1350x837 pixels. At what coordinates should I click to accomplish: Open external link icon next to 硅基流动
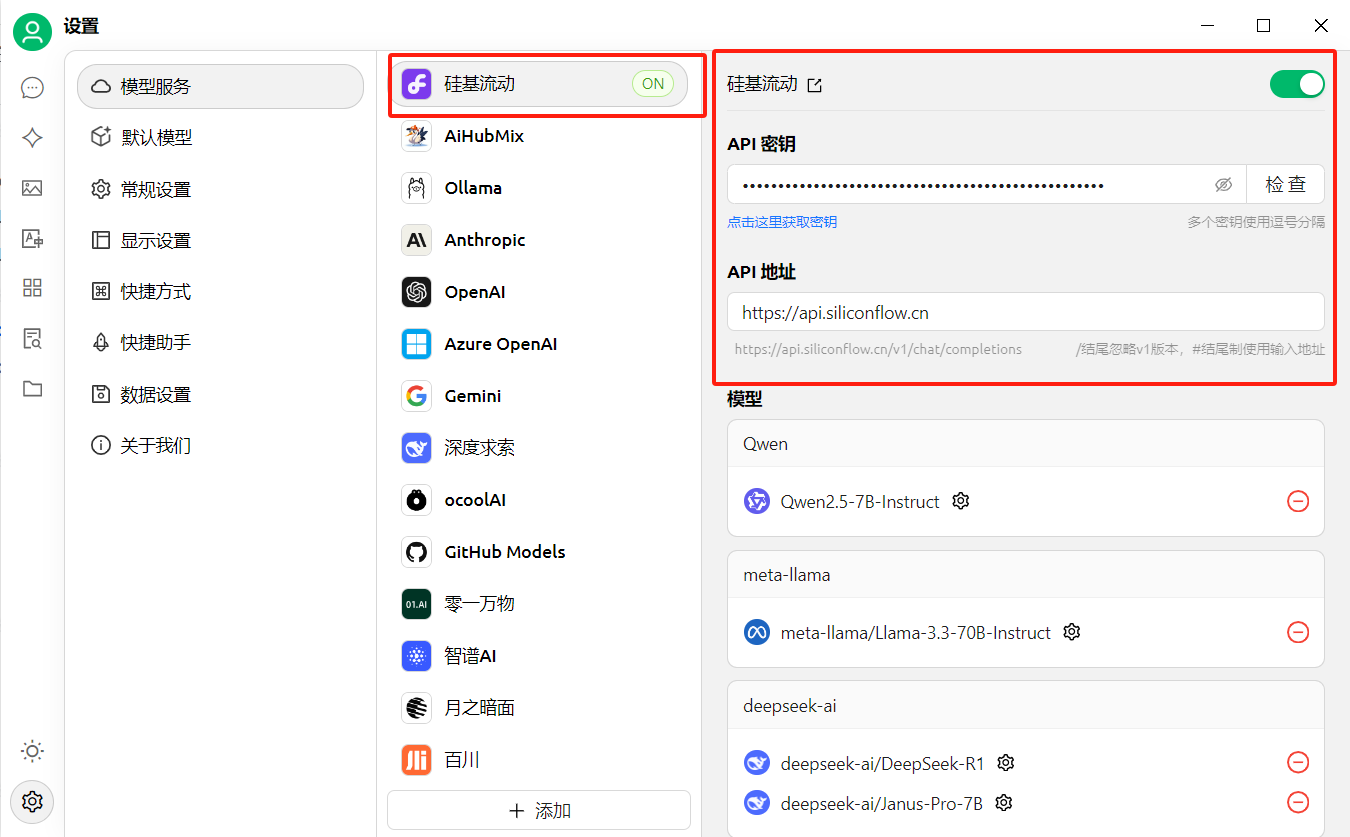pyautogui.click(x=815, y=85)
